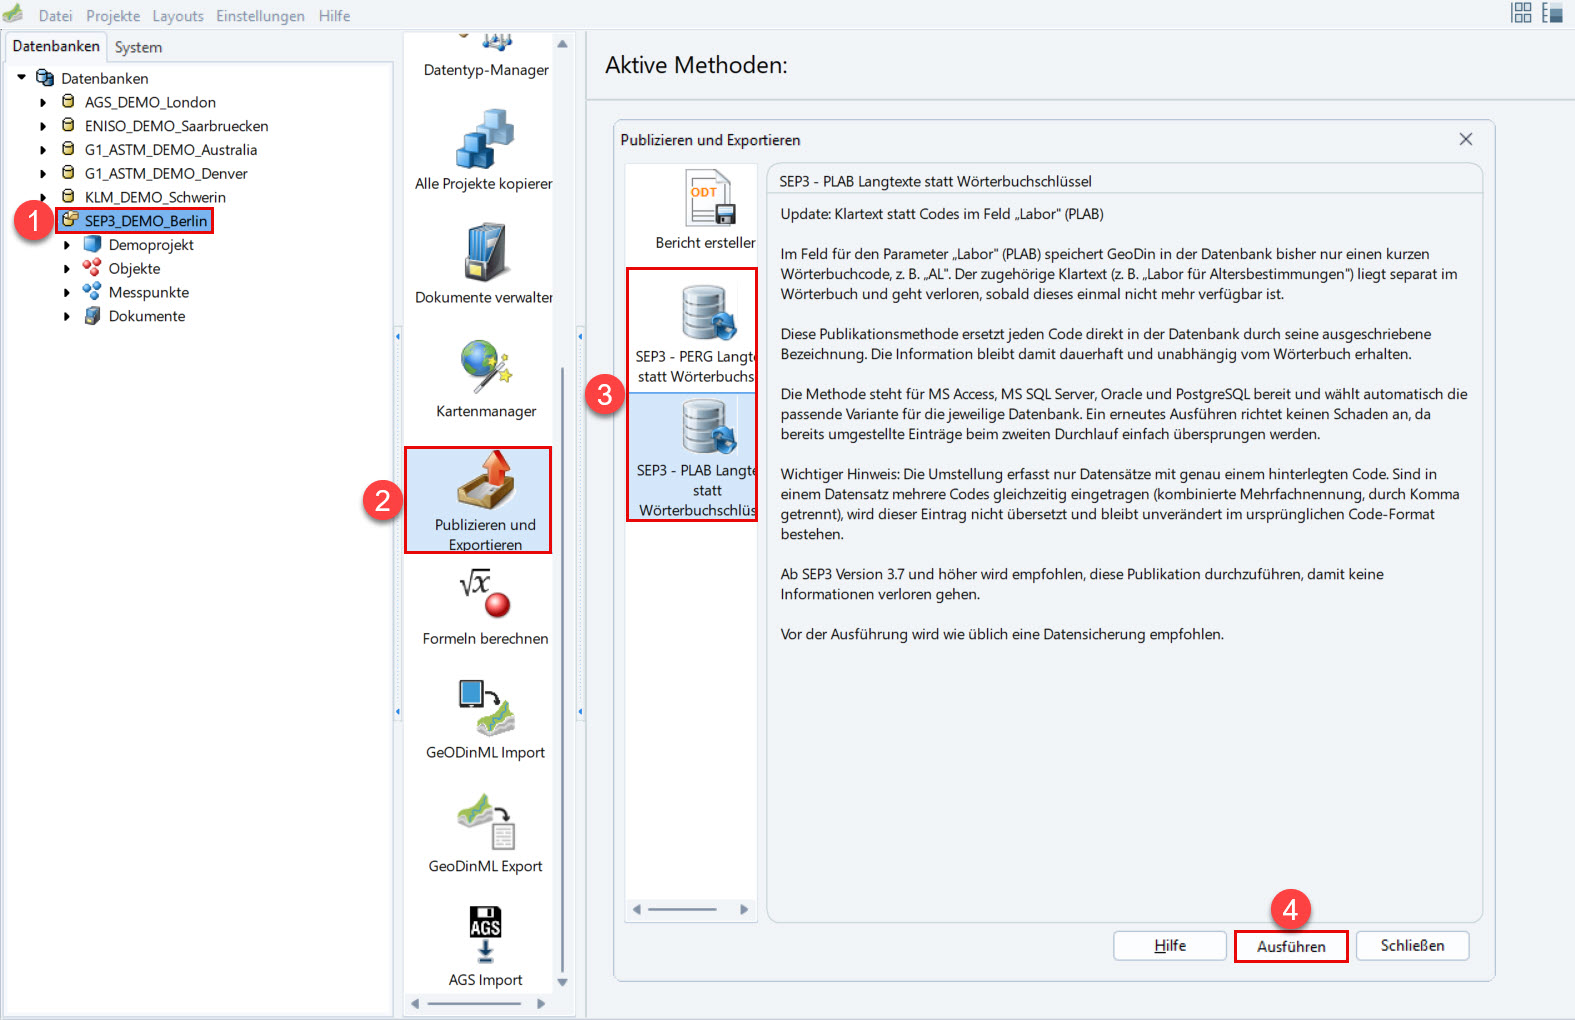Open the Kartenmanager

486,378
